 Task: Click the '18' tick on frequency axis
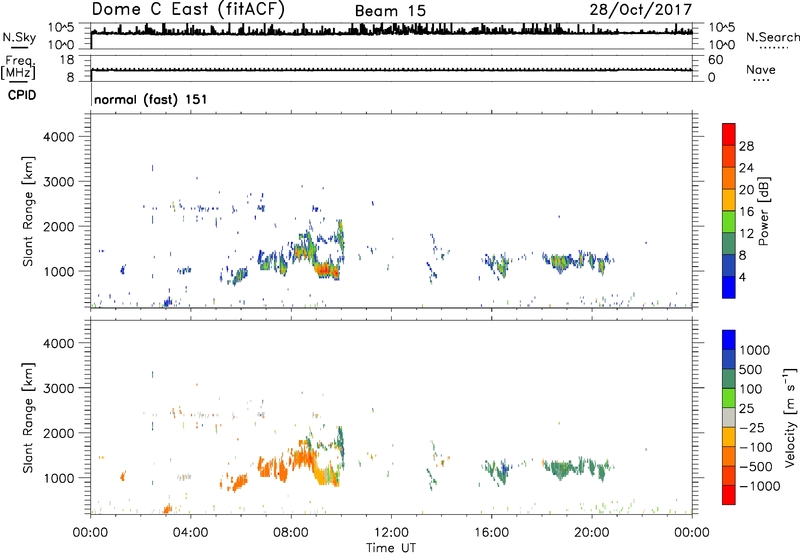[x=67, y=60]
